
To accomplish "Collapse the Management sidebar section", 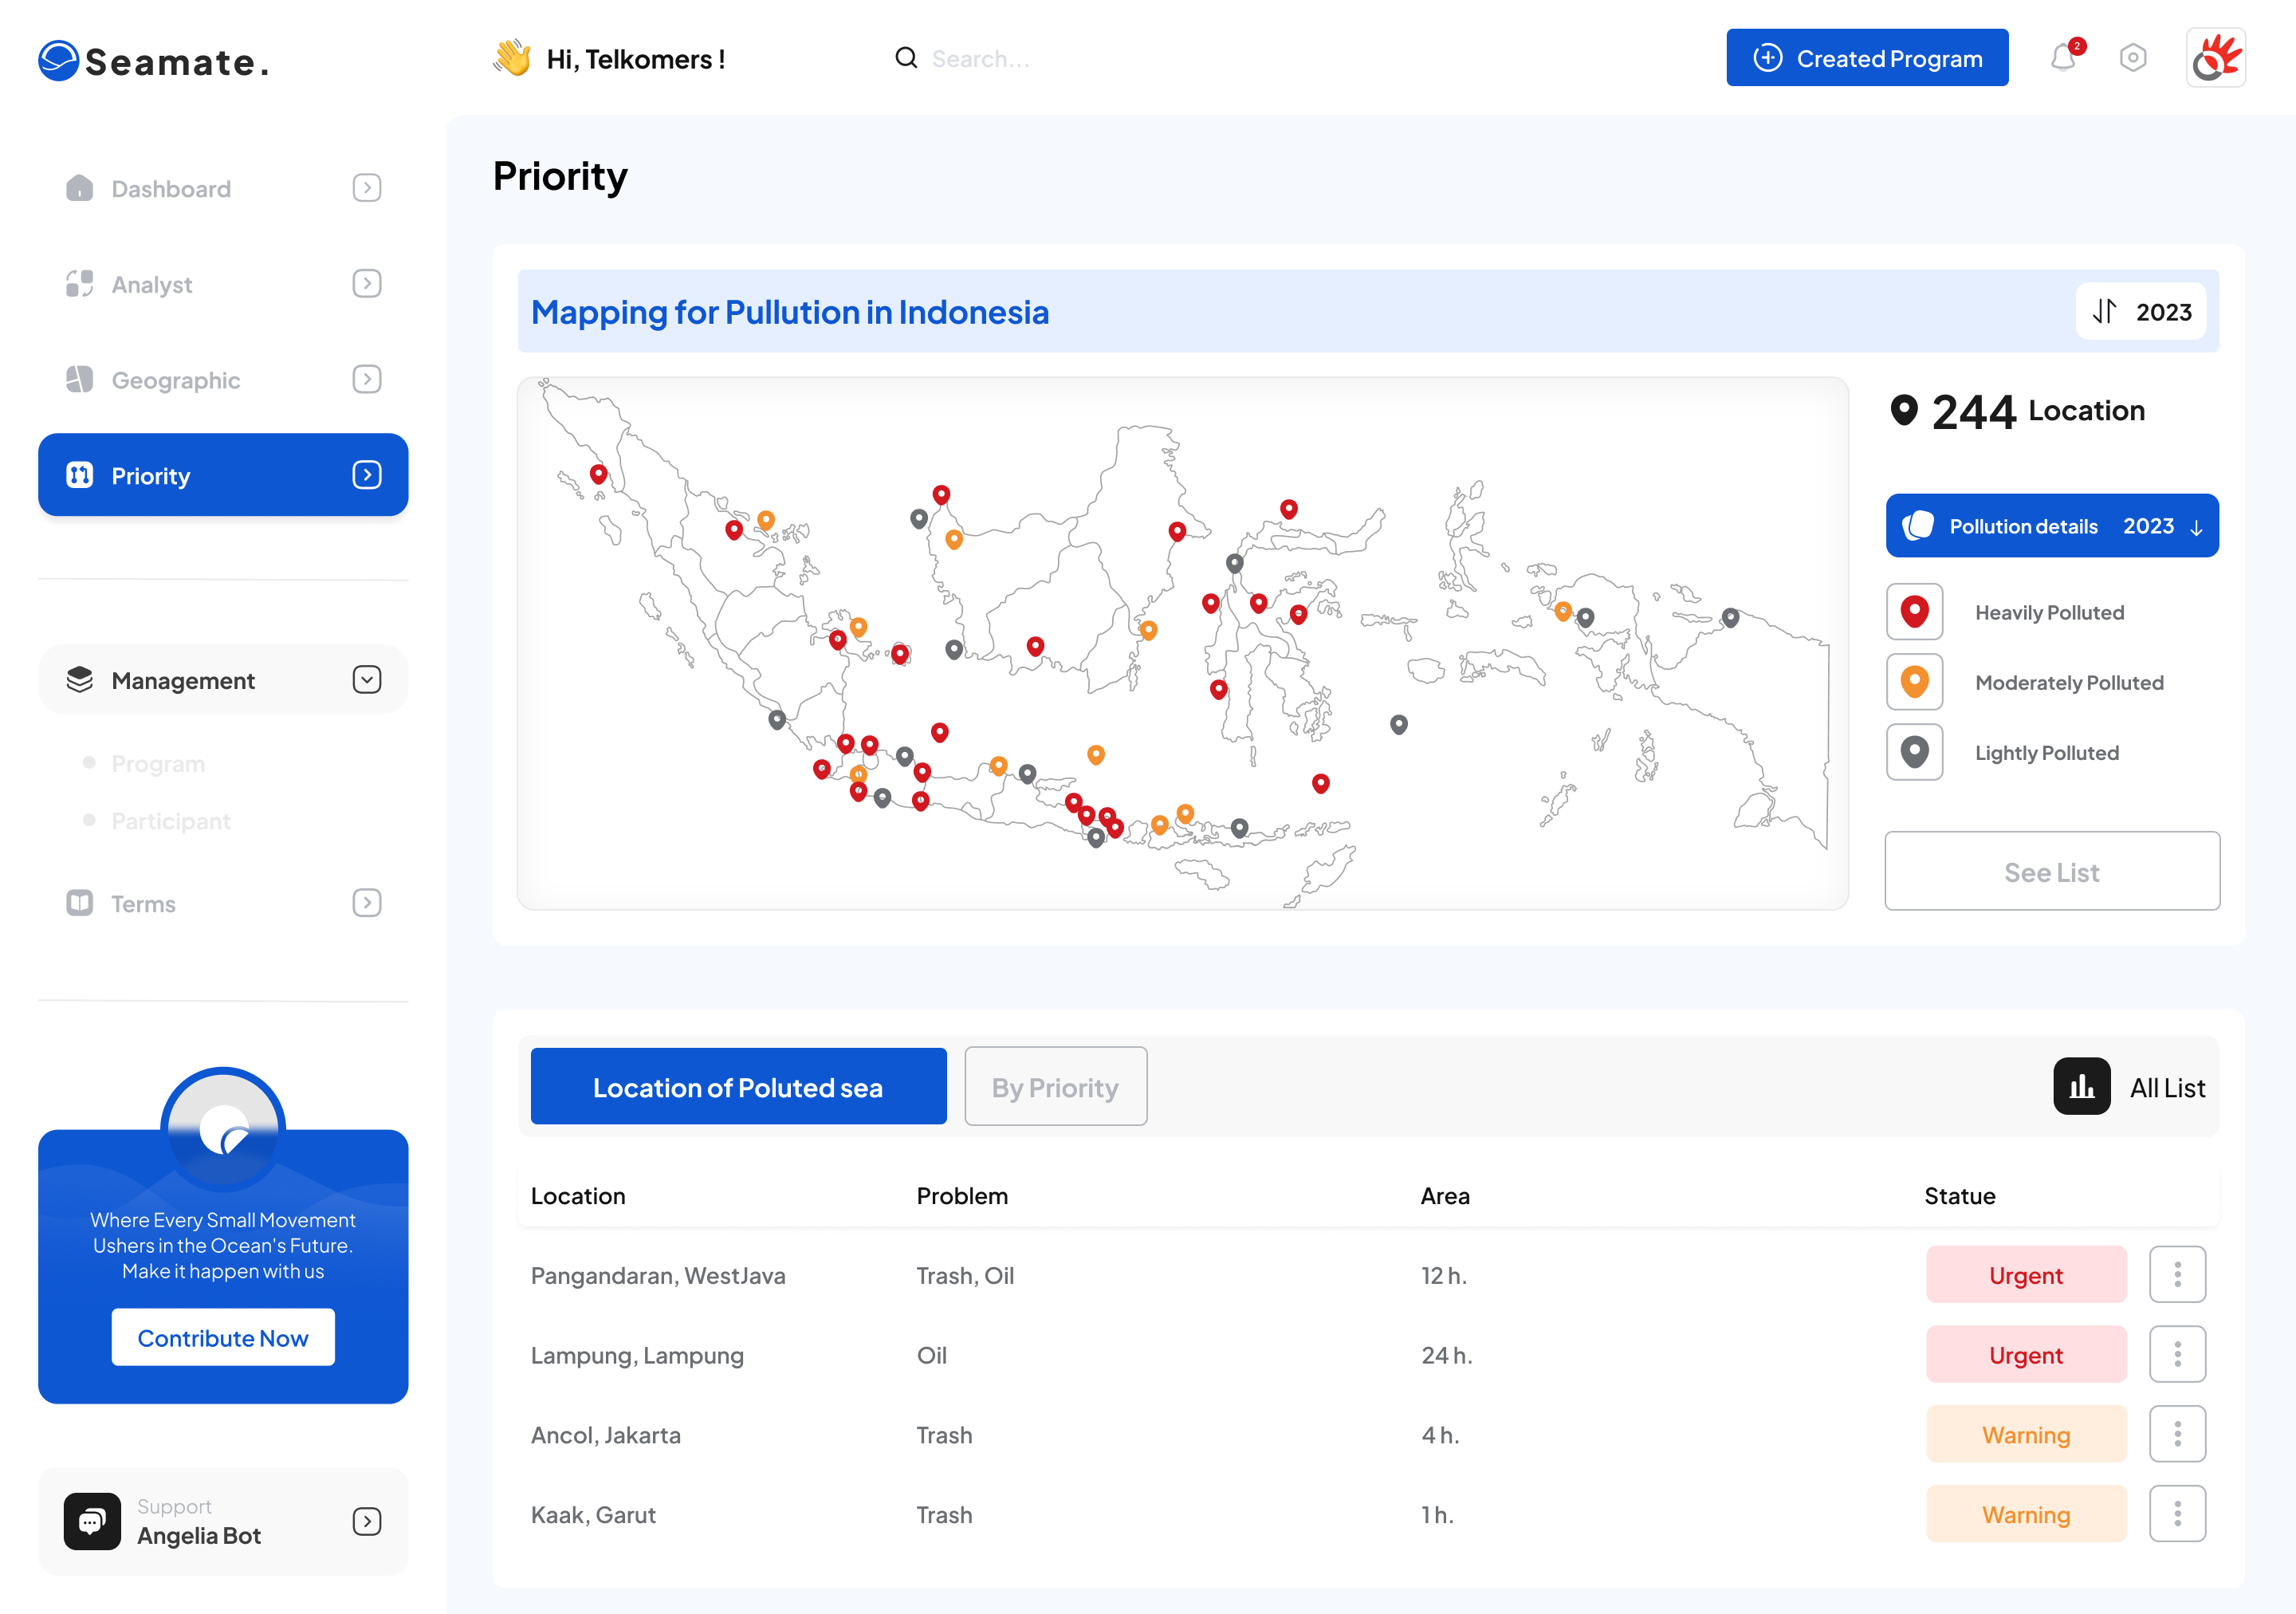I will pos(367,680).
